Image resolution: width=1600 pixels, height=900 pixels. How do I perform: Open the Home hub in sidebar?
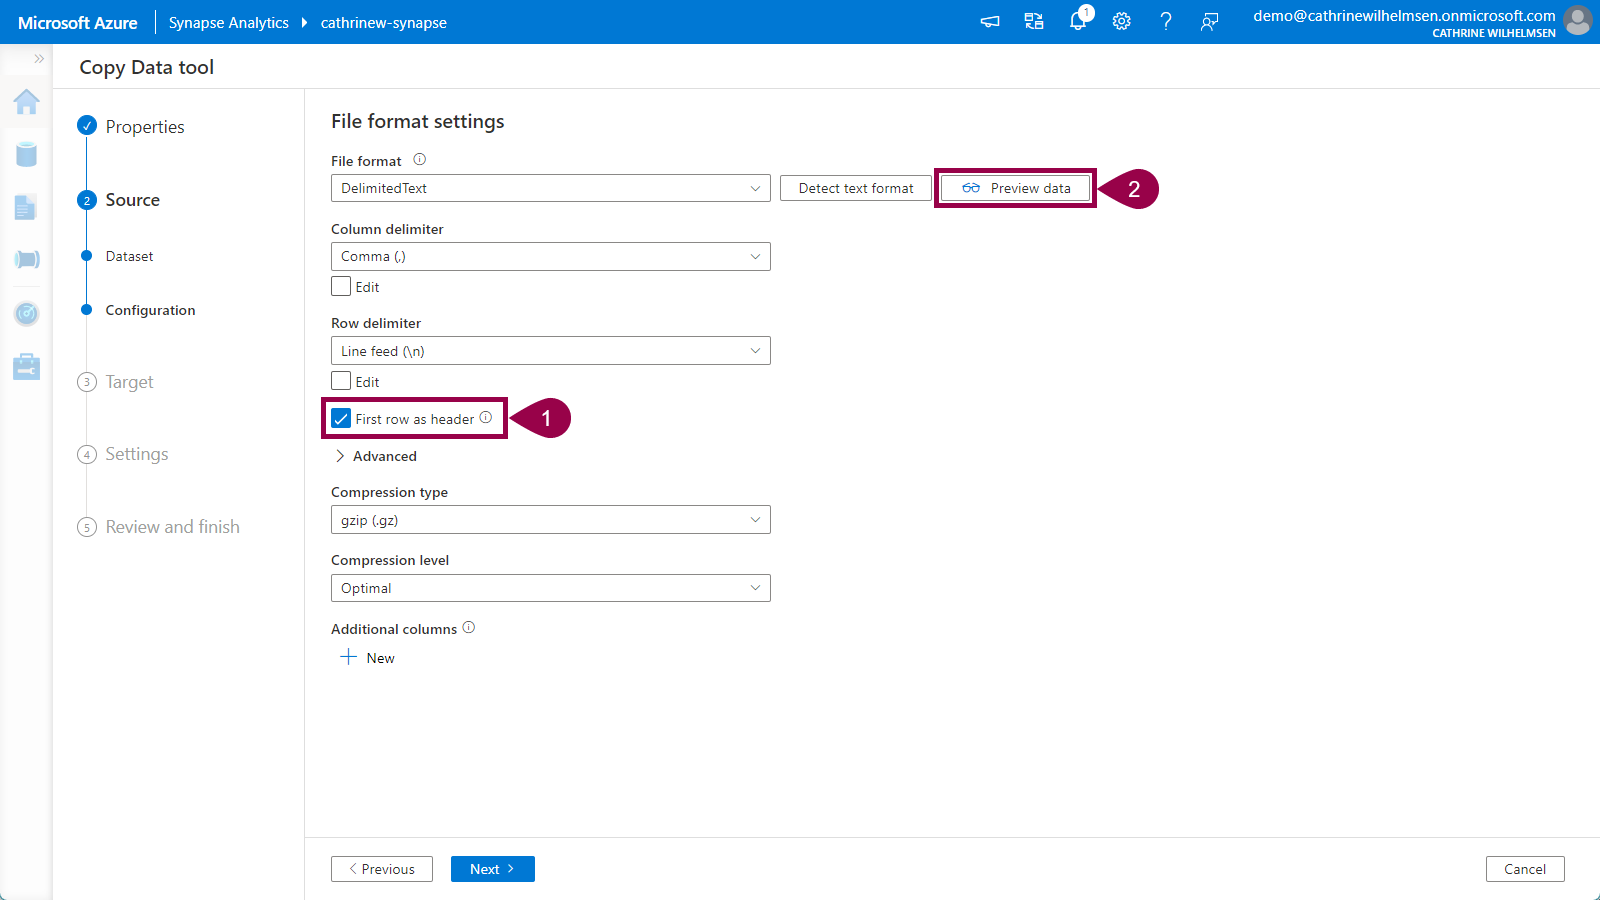[27, 102]
